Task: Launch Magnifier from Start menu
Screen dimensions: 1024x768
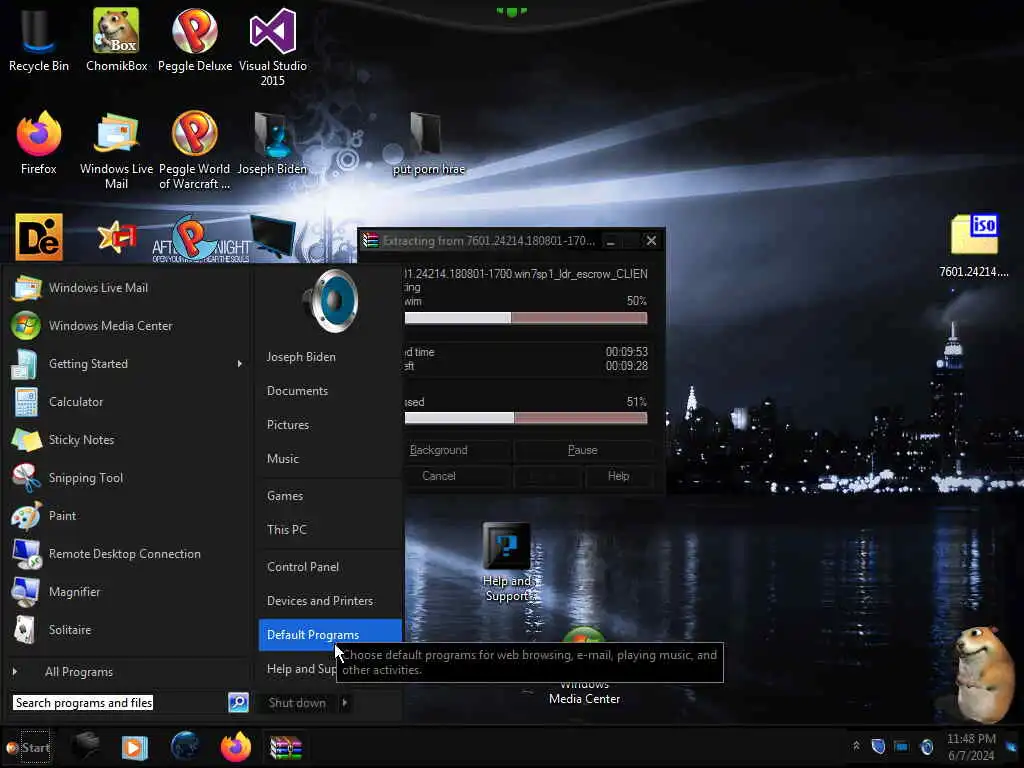Action: (128, 592)
